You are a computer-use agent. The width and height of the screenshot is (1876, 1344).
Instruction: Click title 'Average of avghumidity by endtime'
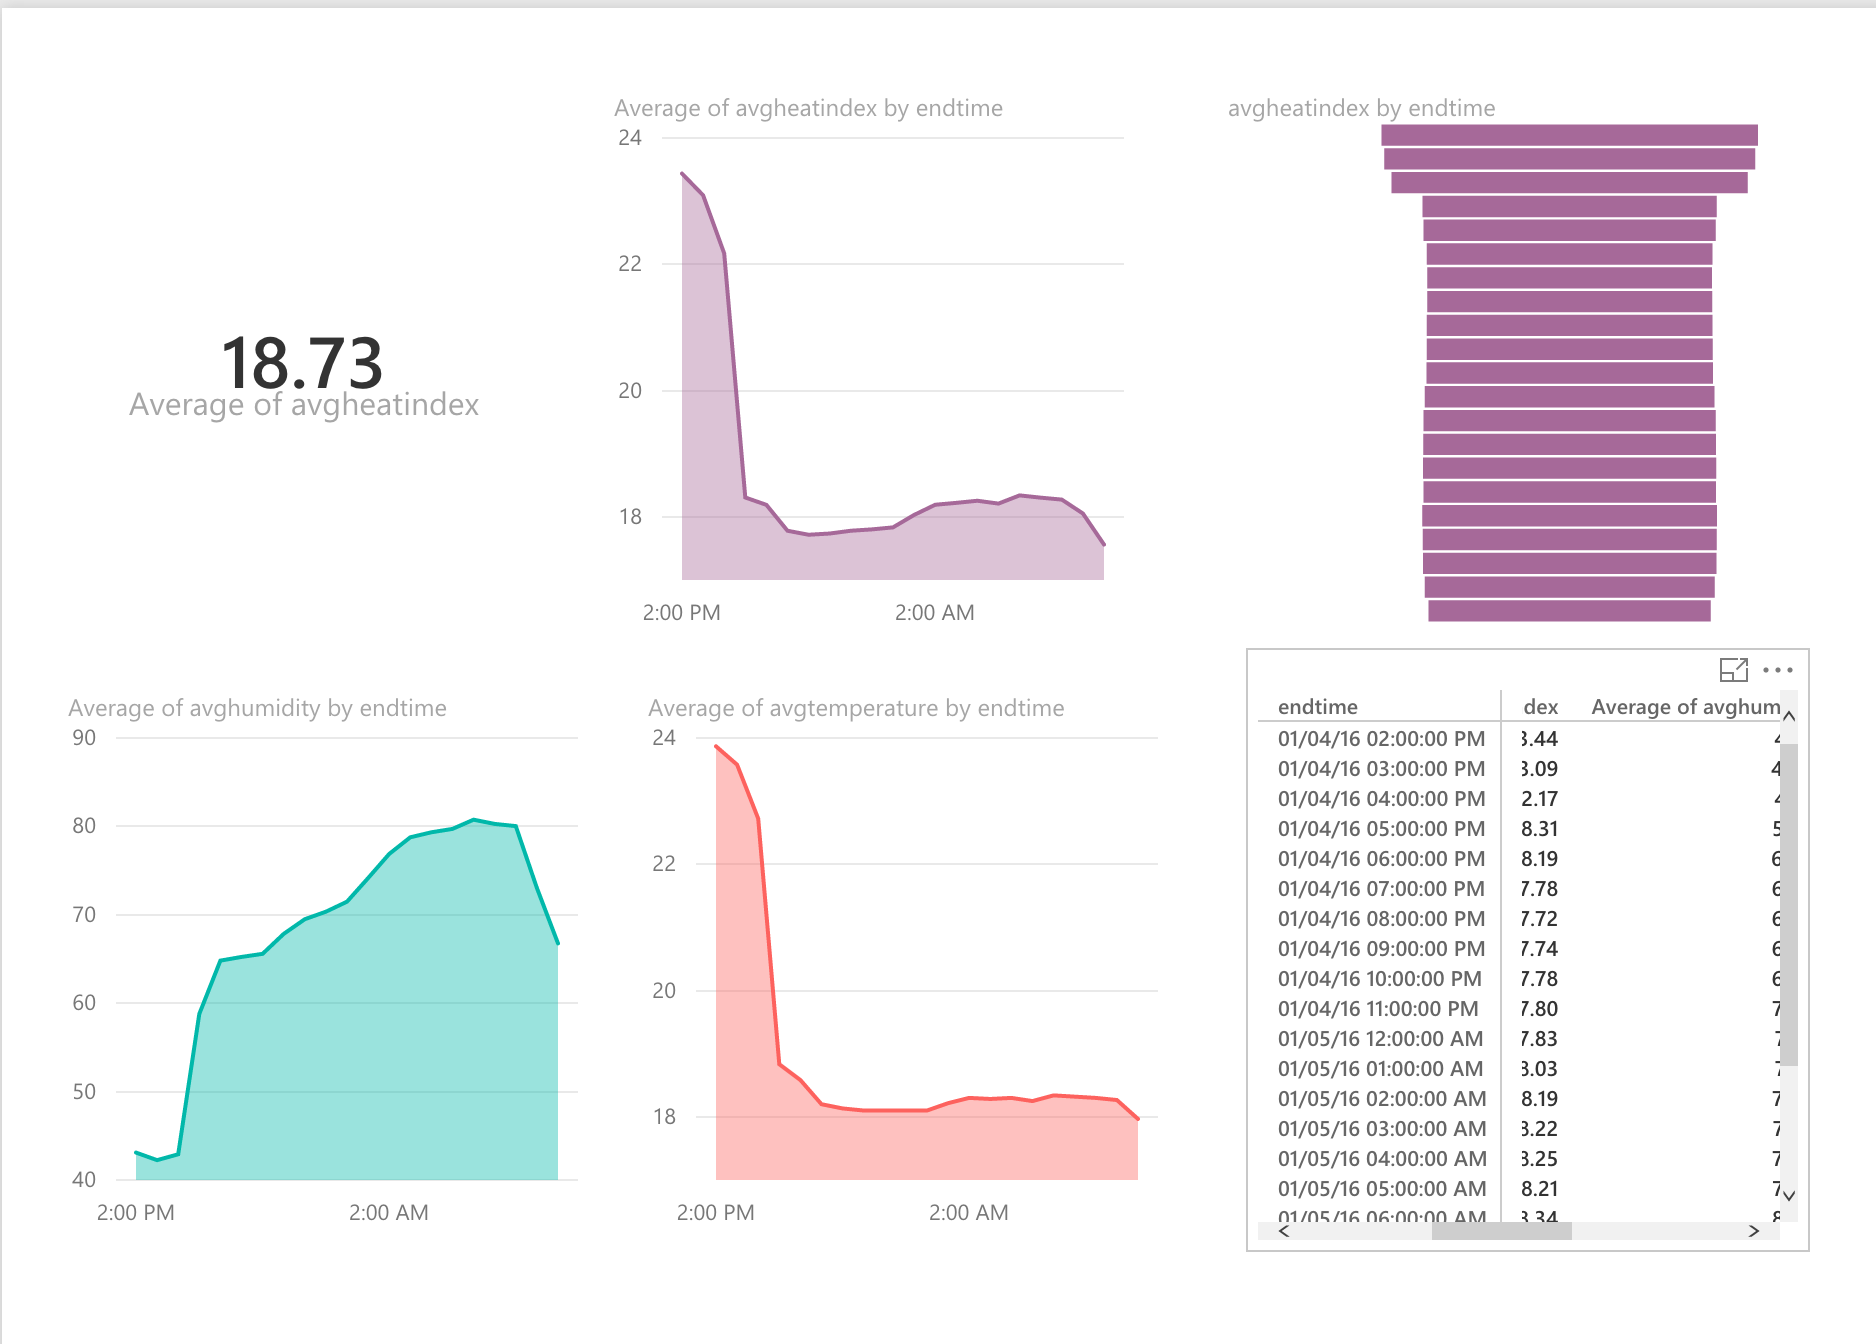257,708
